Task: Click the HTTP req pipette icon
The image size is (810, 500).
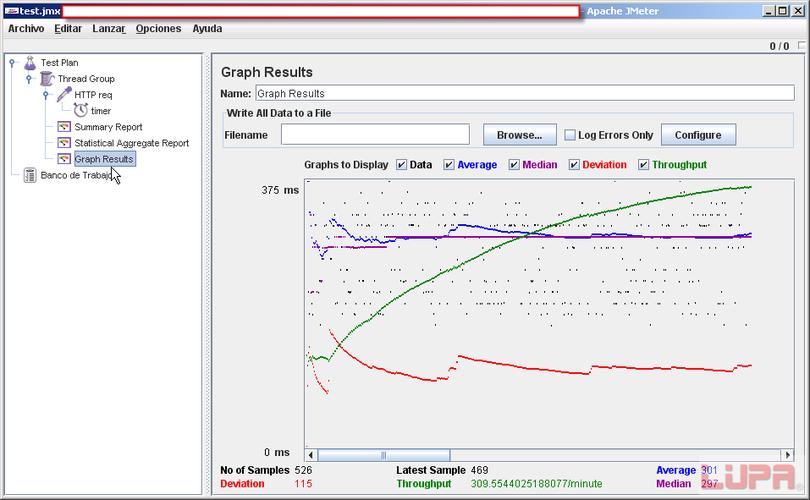Action: (64, 95)
